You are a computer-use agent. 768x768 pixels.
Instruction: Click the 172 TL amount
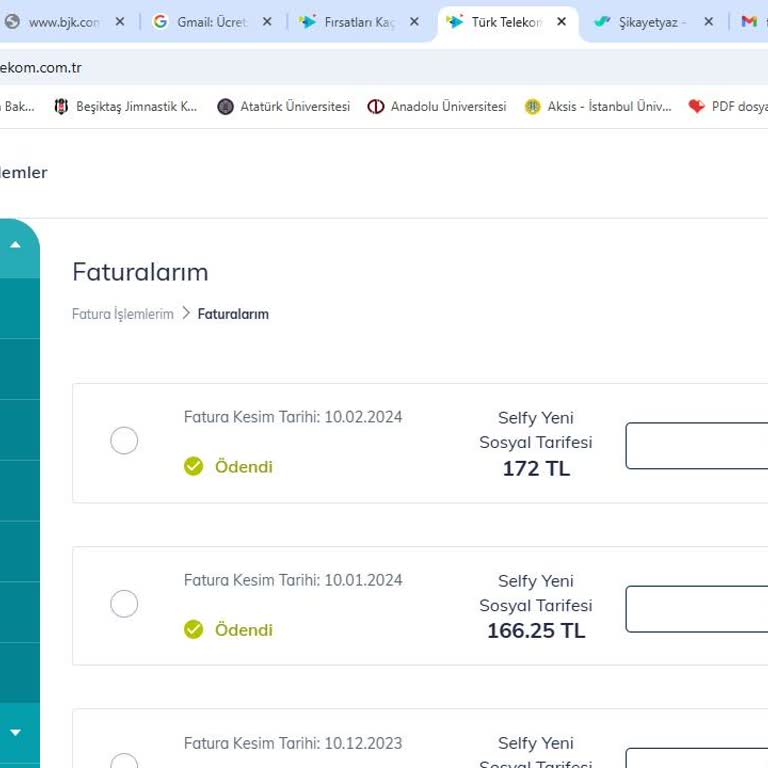536,468
